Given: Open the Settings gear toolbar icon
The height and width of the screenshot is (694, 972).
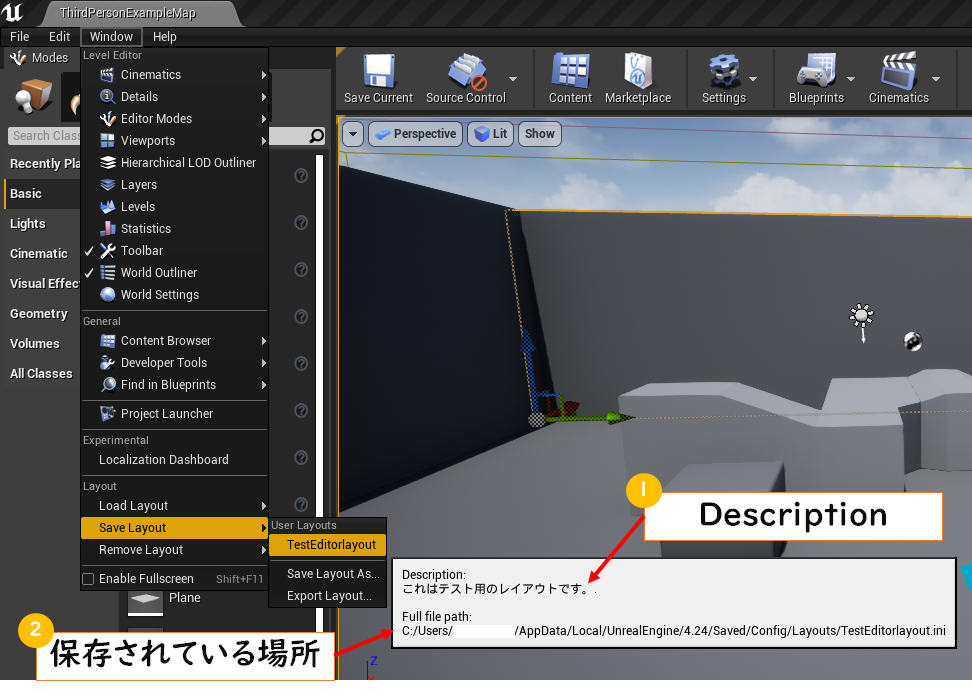Looking at the screenshot, I should pos(723,71).
